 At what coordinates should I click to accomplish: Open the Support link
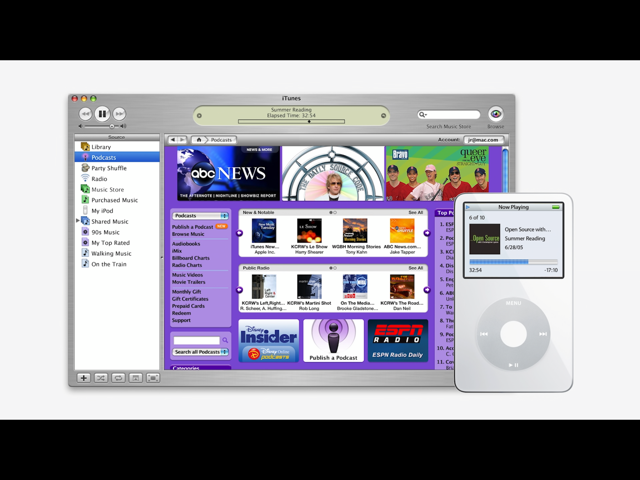(x=181, y=320)
